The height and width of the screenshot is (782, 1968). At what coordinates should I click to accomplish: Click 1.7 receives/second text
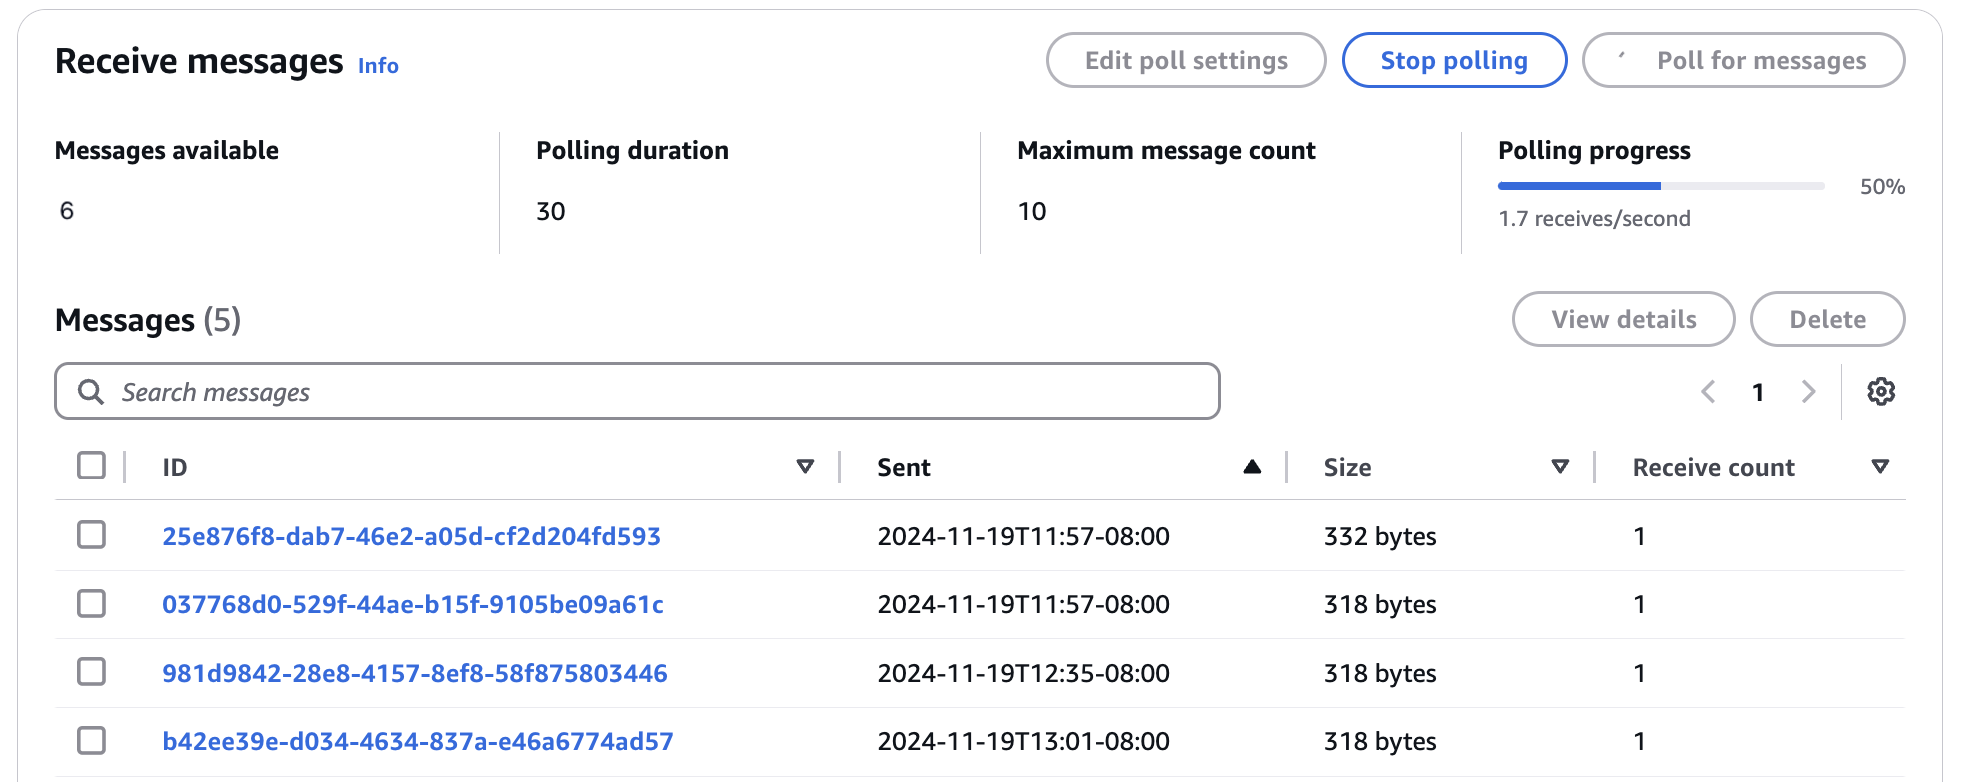(1594, 218)
